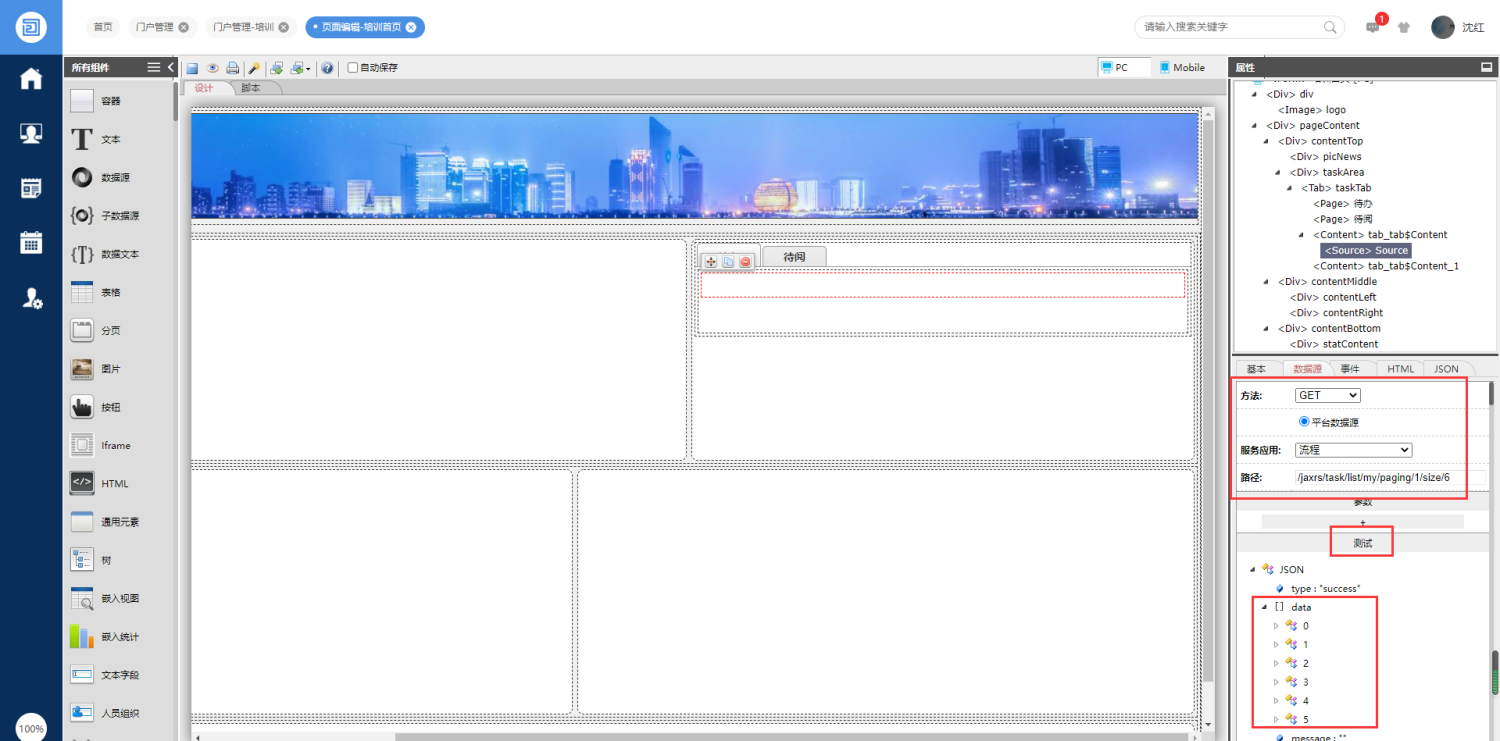Click the 路径 path input field
This screenshot has height=741, width=1500.
(1378, 478)
